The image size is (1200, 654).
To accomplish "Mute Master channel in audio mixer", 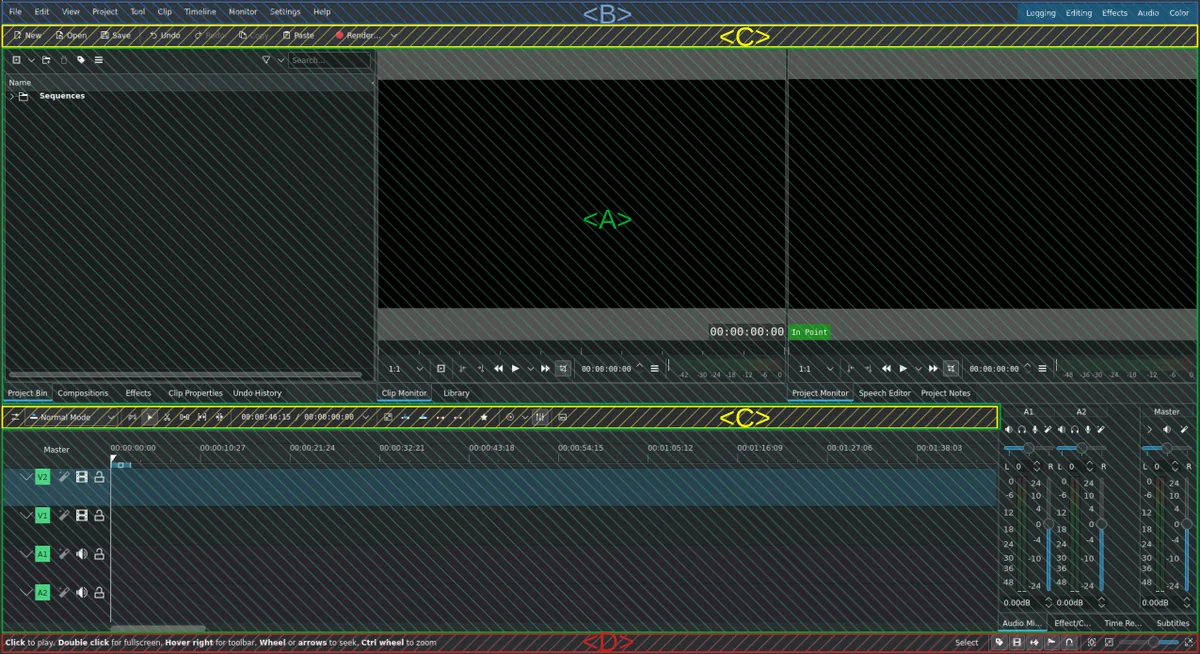I will [1166, 429].
